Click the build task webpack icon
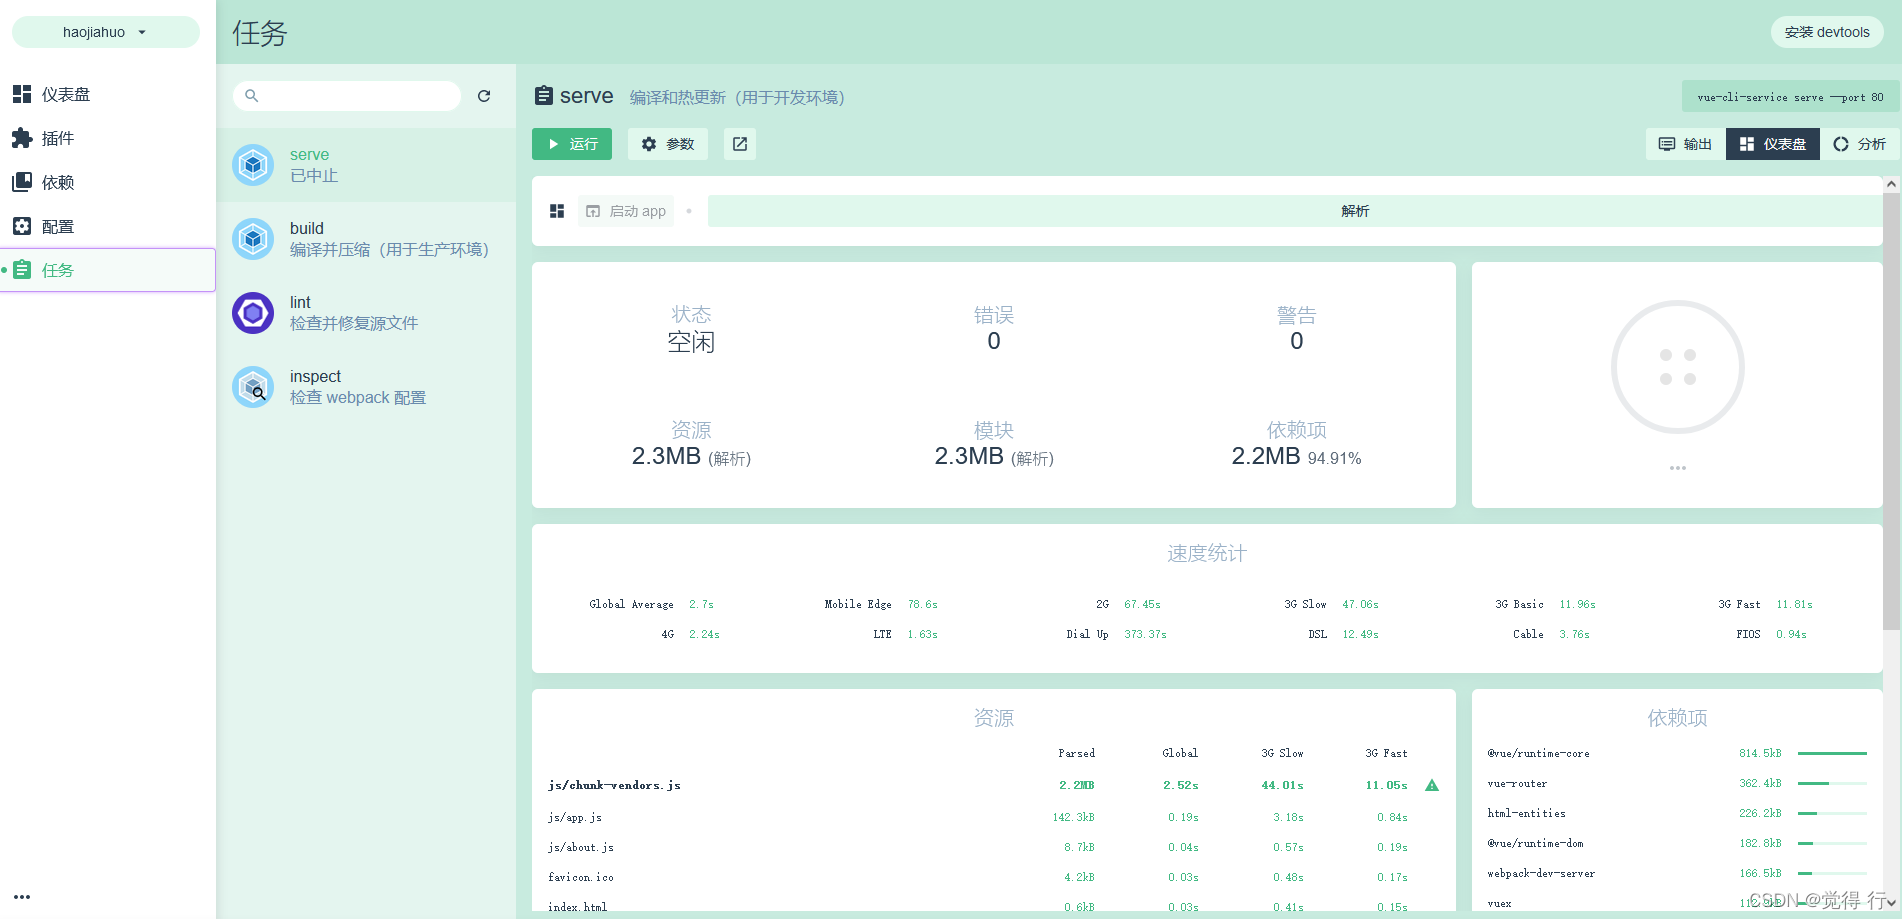 (253, 239)
